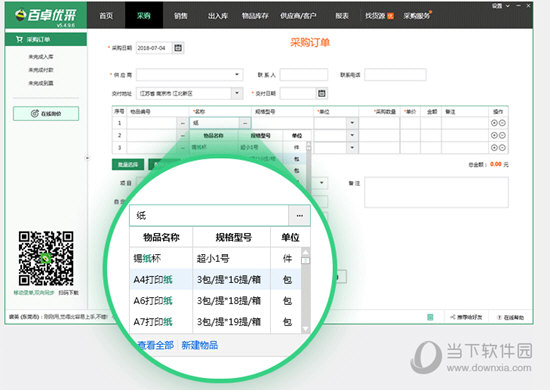Screen dimensions: 550x390
Task: Open the 出入库 tab
Action: [x=218, y=16]
